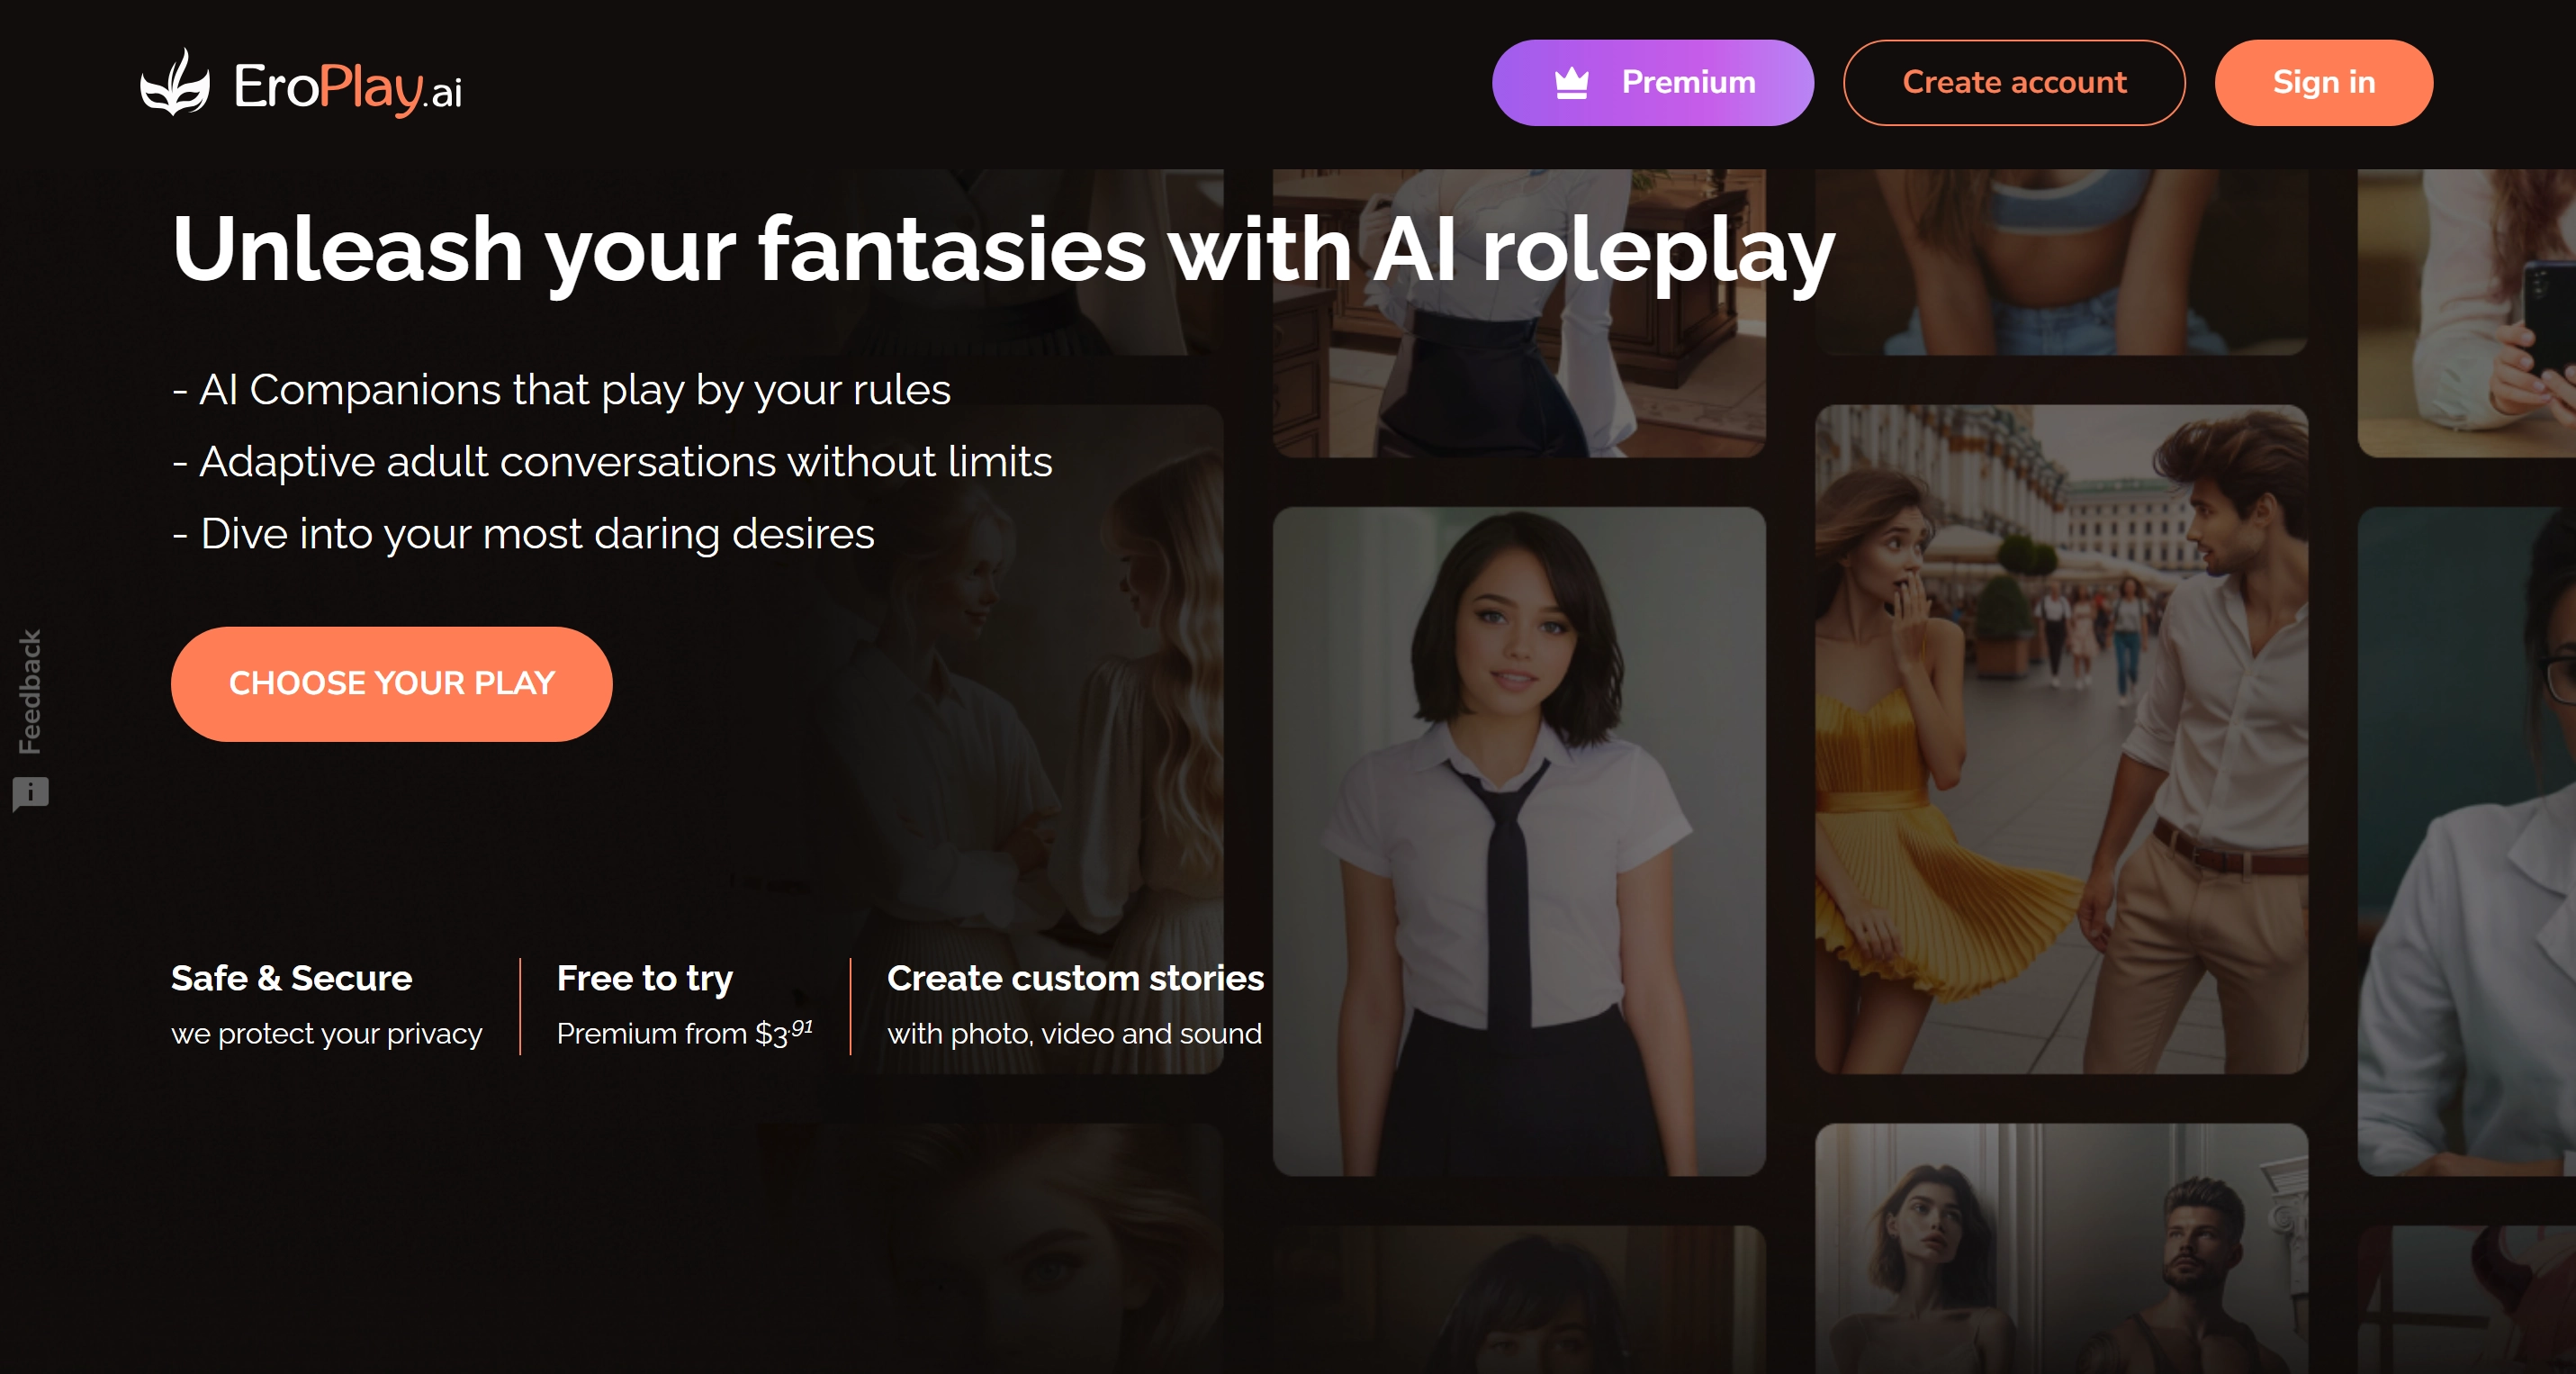2576x1374 pixels.
Task: Open the EroPlay.ai home link
Action: pos(347,87)
